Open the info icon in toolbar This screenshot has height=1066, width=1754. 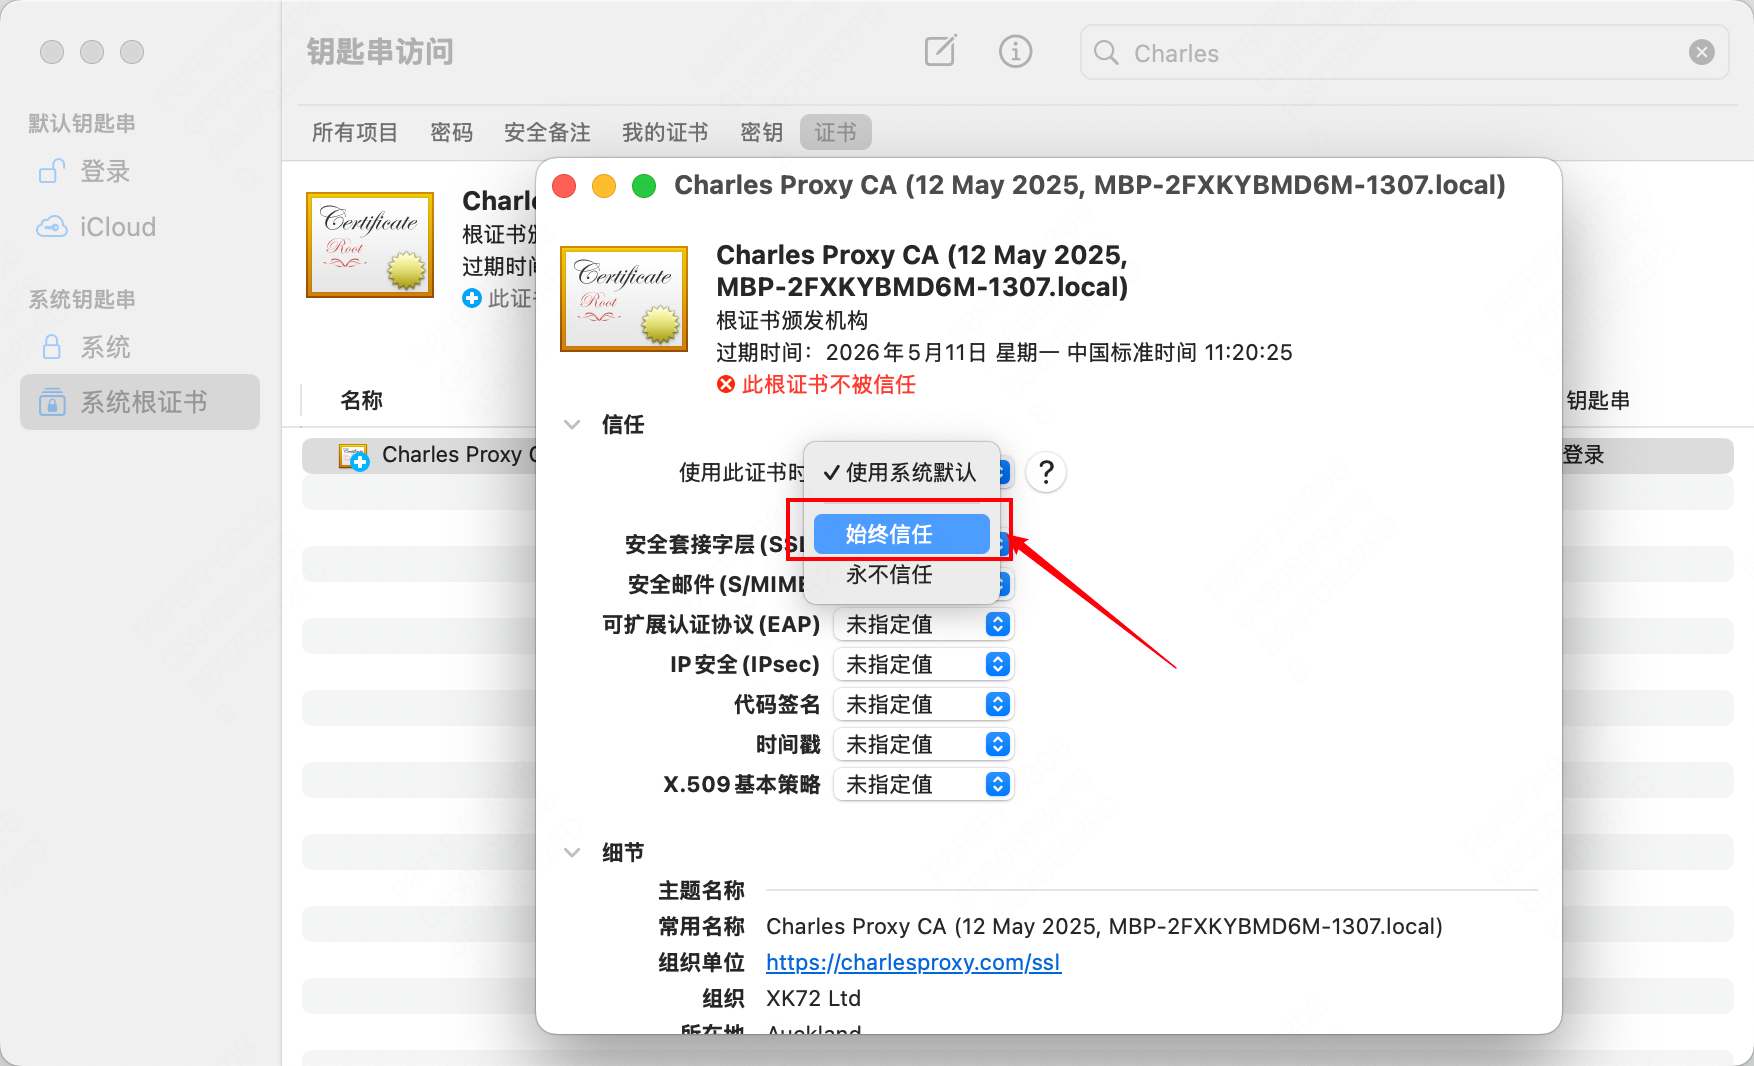1015,51
